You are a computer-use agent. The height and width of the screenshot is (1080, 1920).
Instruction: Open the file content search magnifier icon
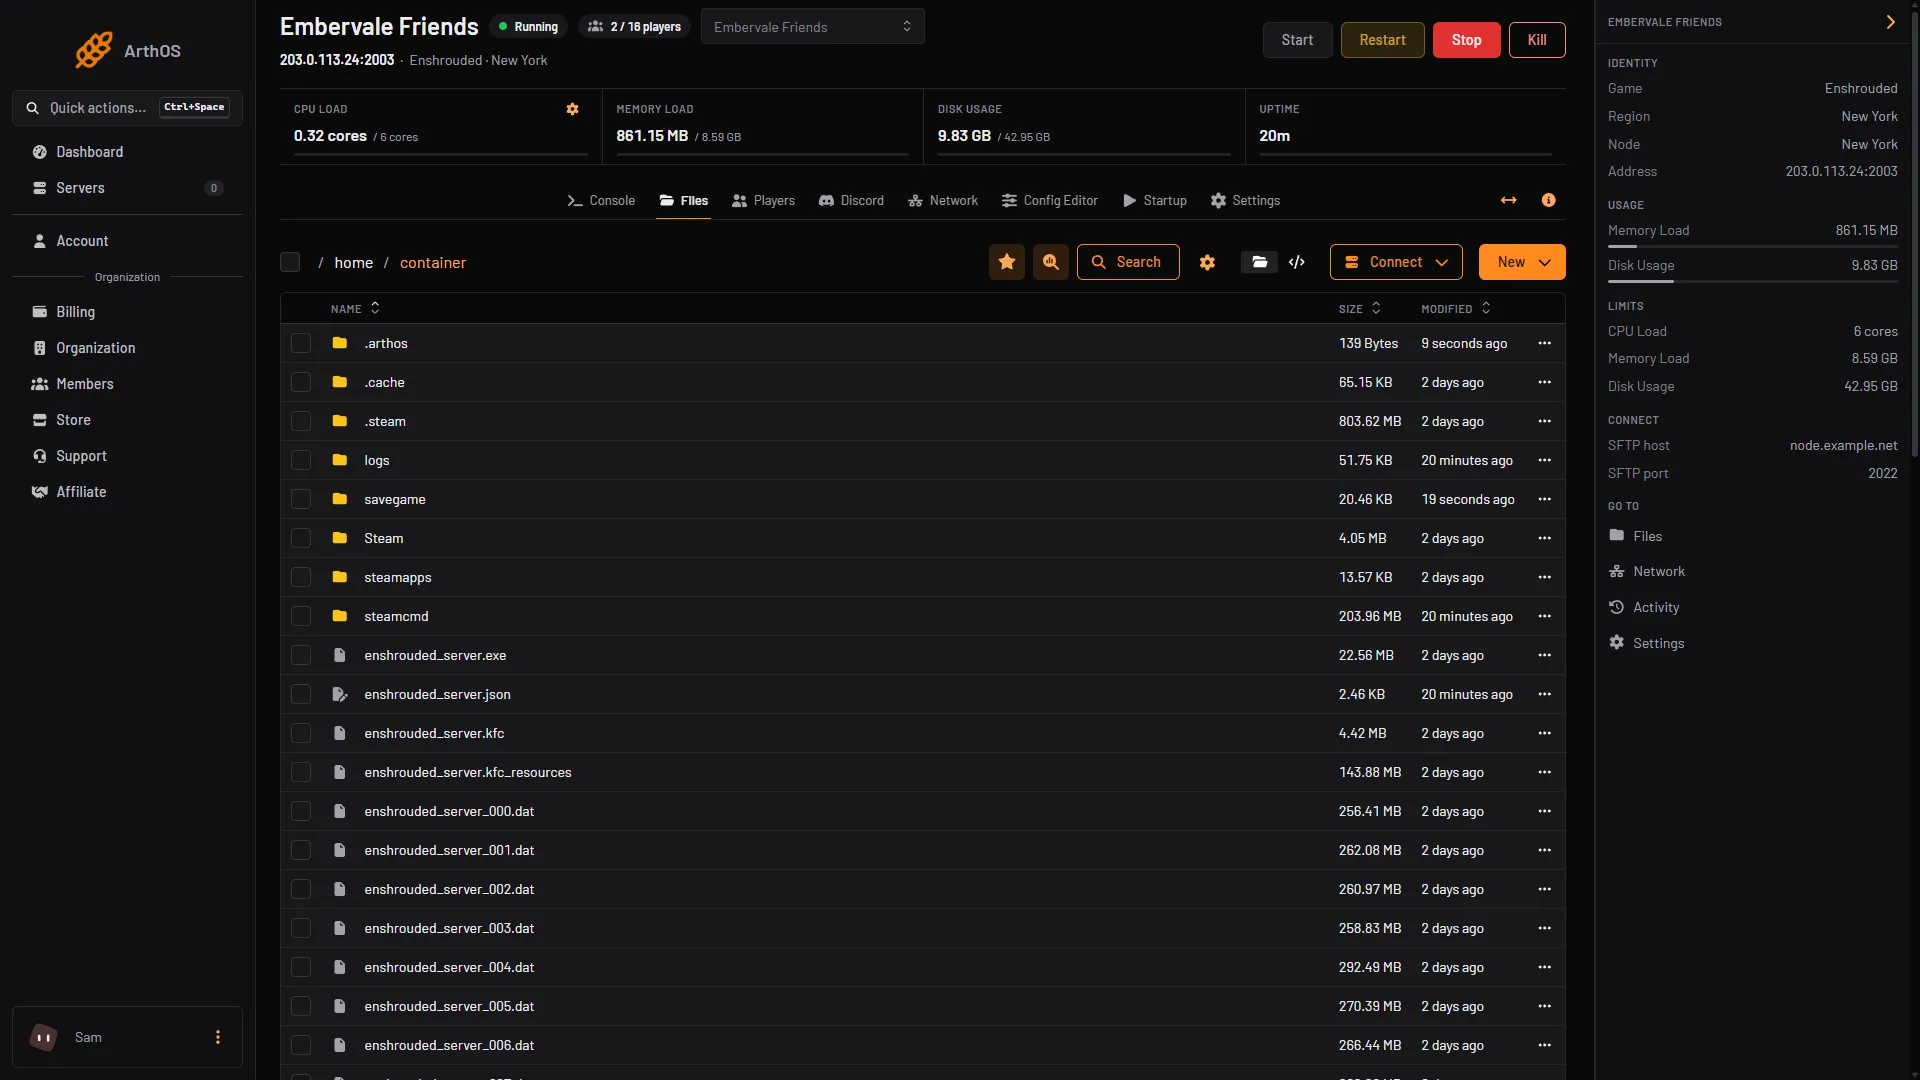[x=1051, y=262]
